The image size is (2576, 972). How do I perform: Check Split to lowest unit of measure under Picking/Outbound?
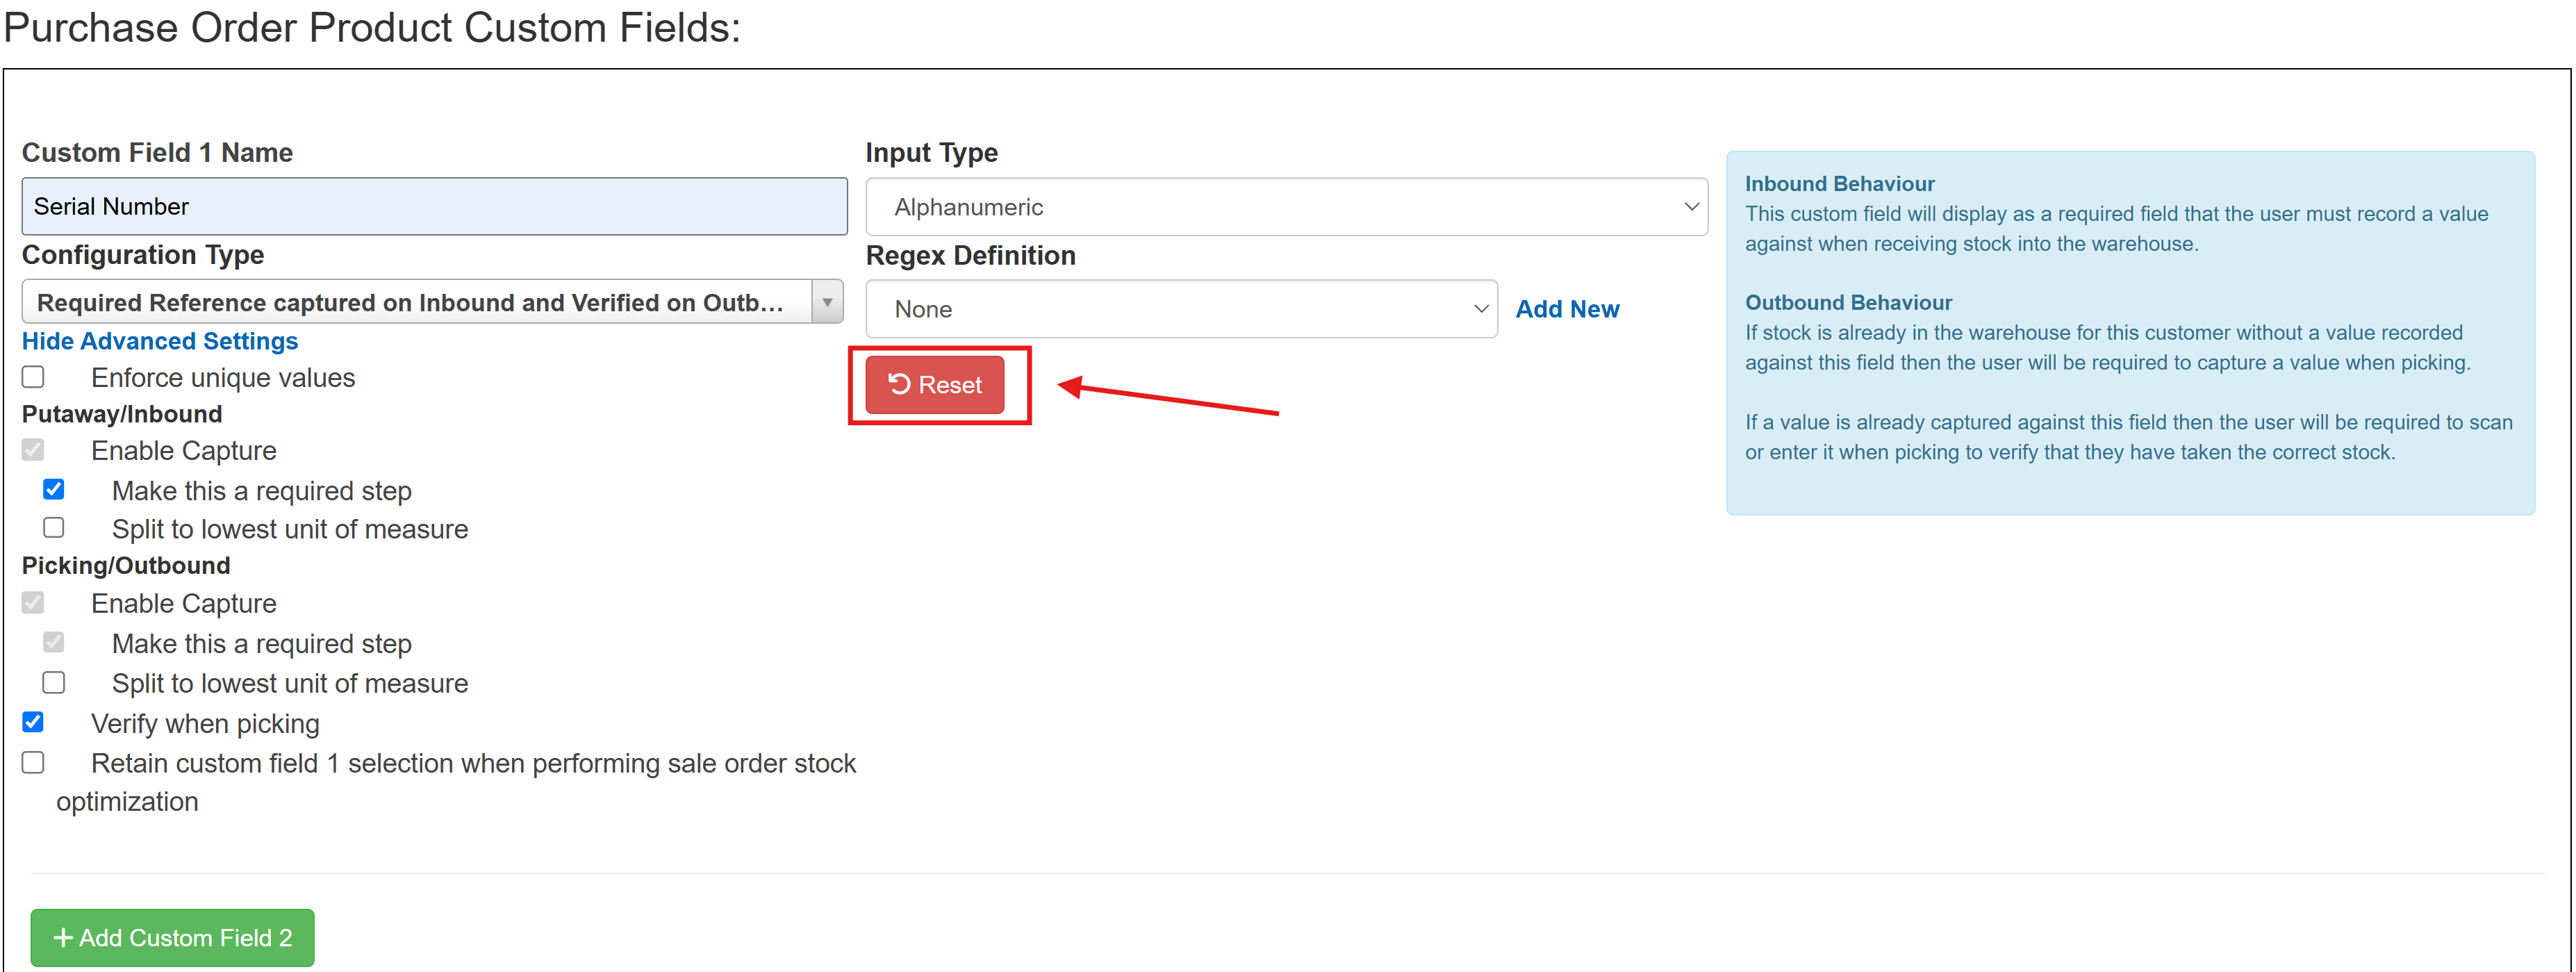pos(54,682)
